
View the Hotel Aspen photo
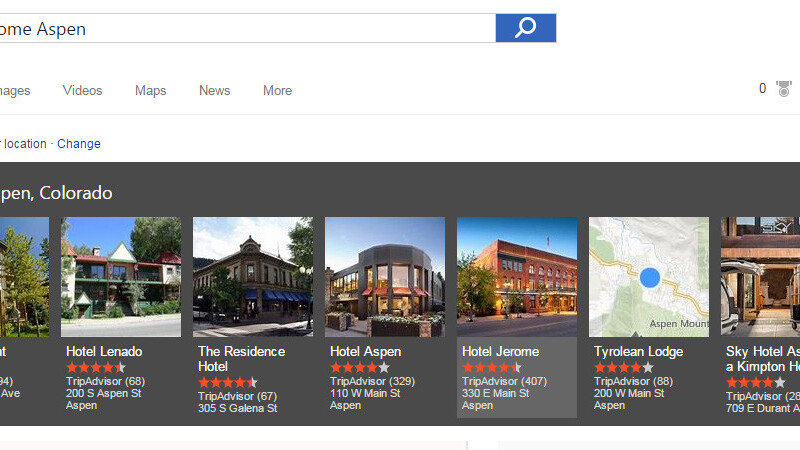pyautogui.click(x=385, y=277)
